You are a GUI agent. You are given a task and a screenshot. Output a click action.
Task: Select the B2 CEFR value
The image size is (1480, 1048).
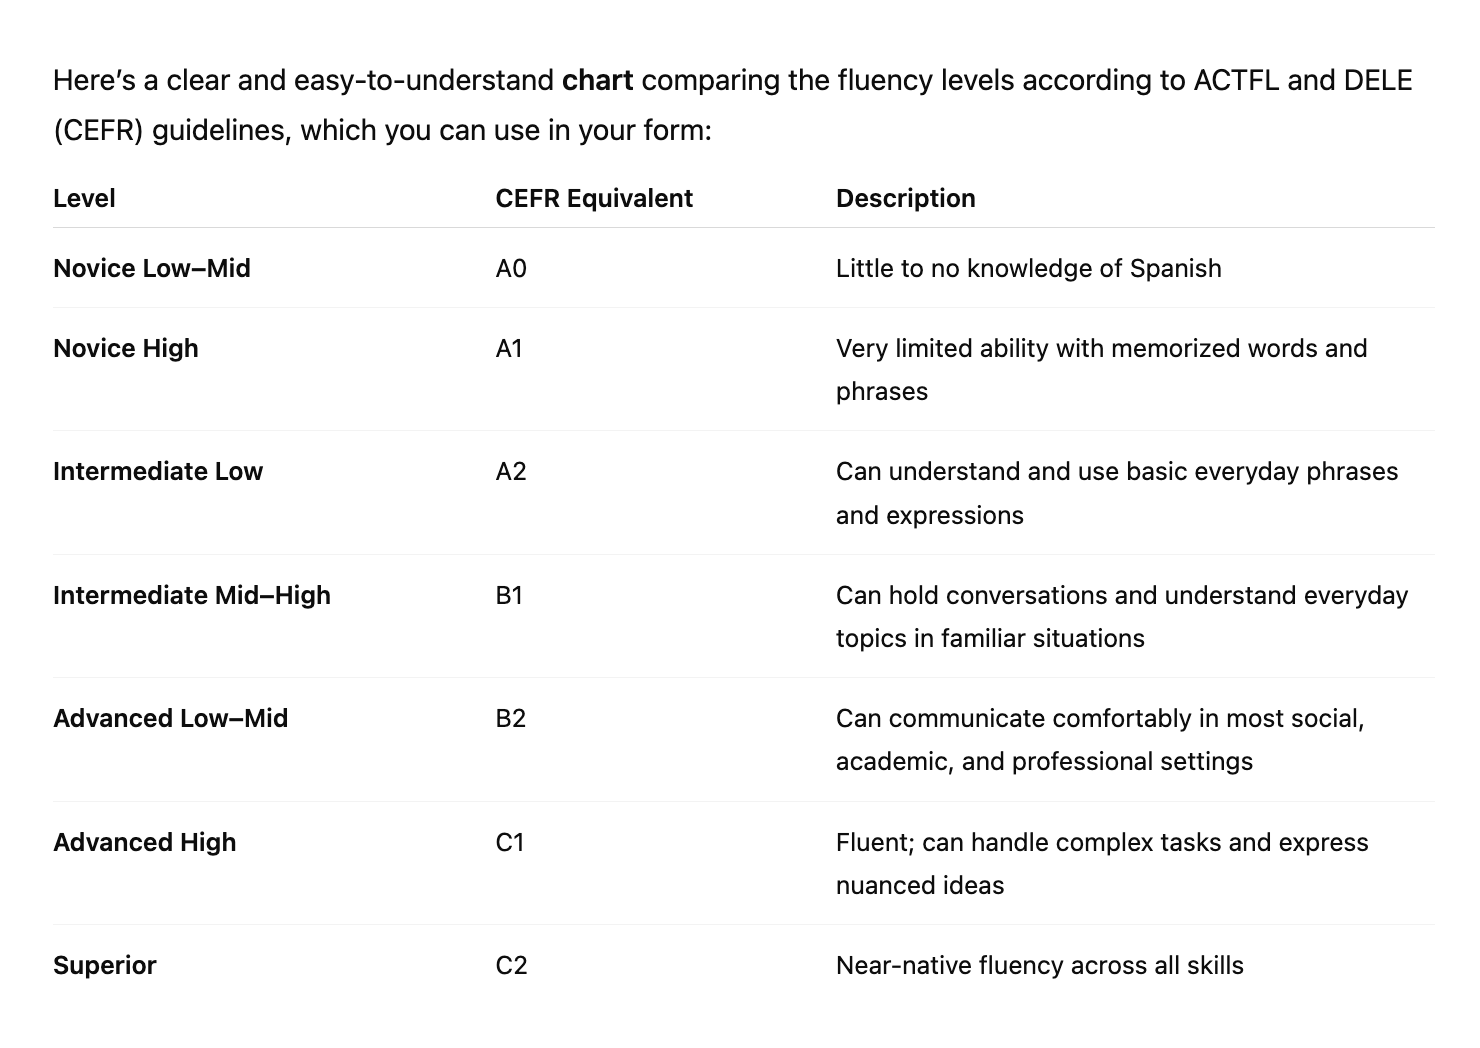pyautogui.click(x=511, y=718)
